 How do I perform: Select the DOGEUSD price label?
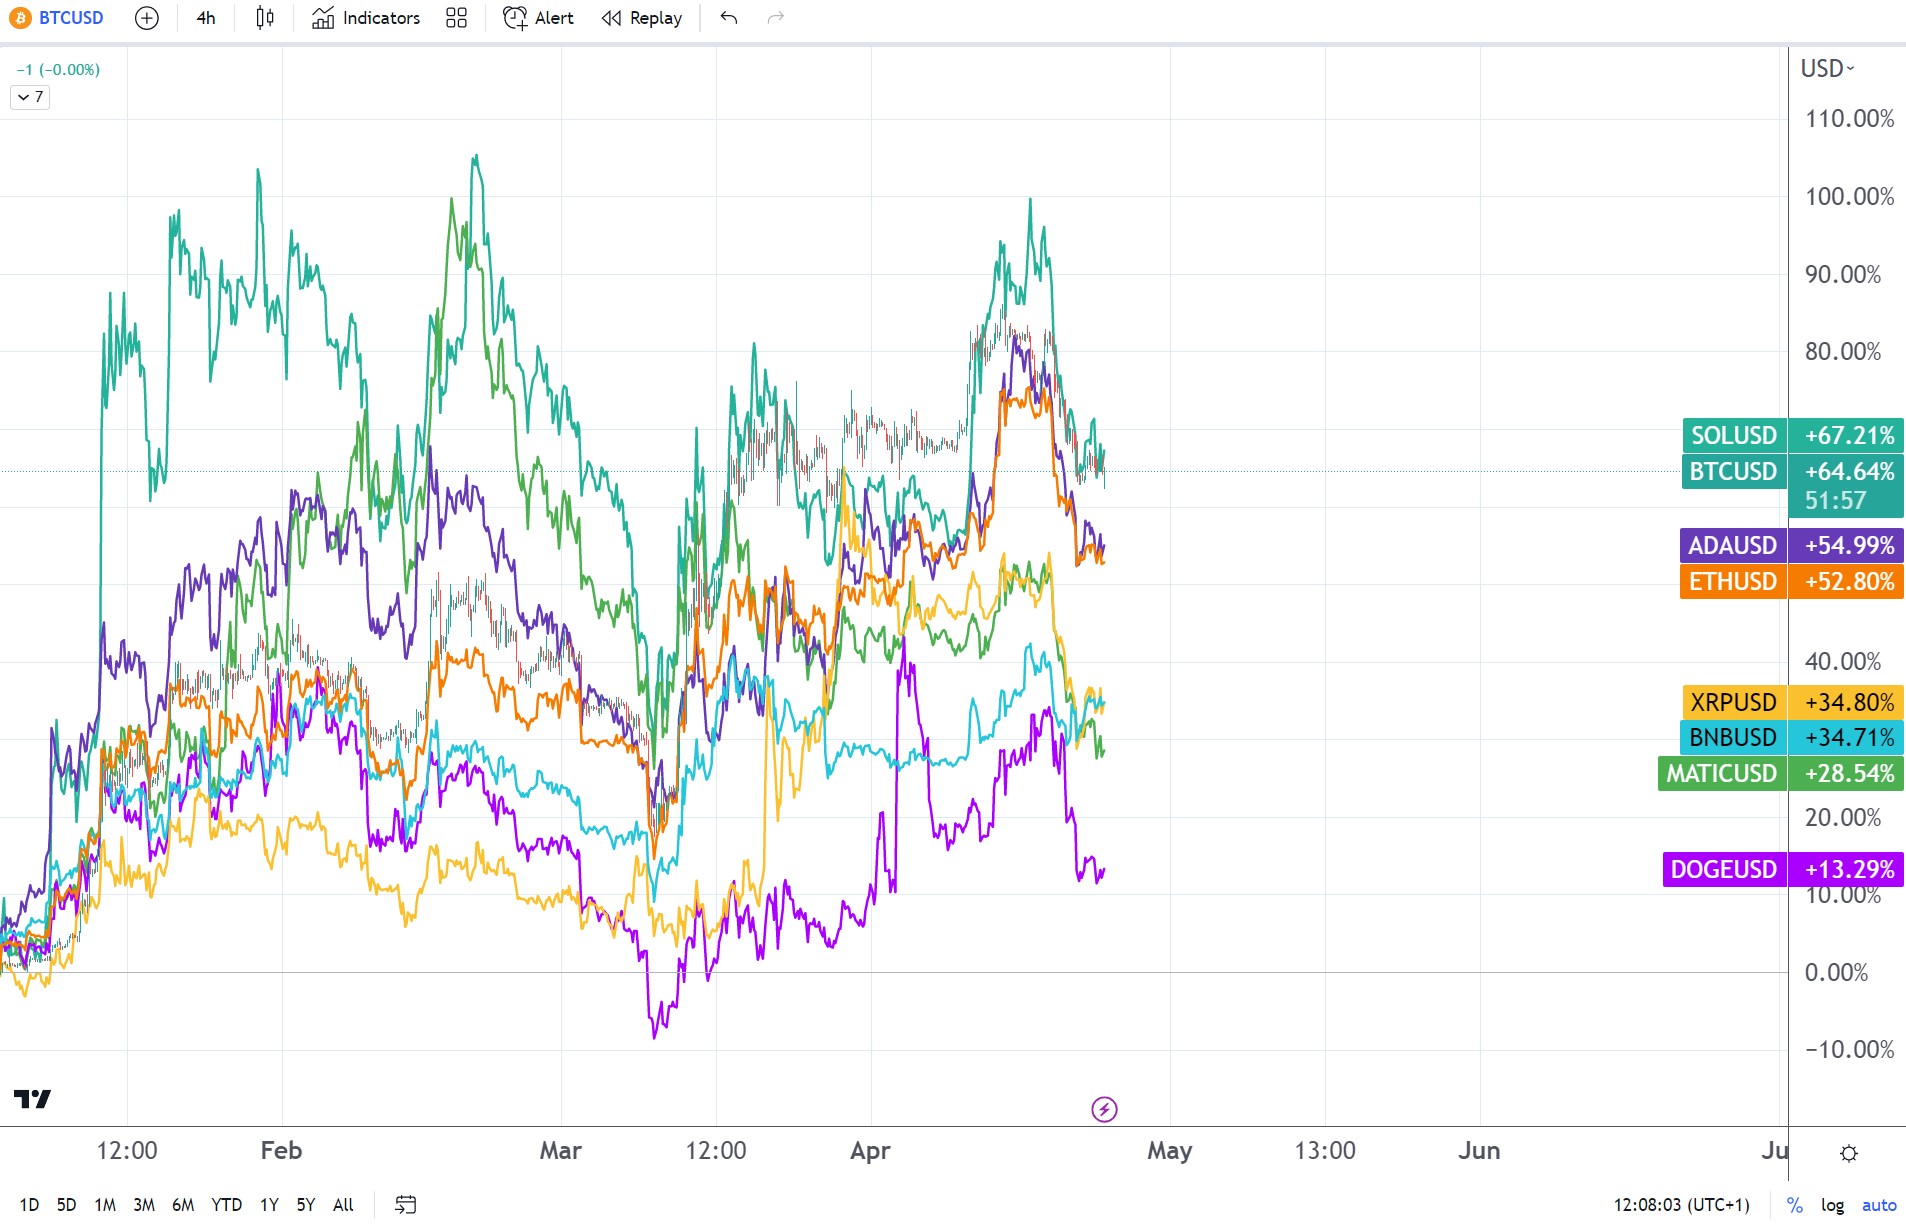coord(1725,869)
